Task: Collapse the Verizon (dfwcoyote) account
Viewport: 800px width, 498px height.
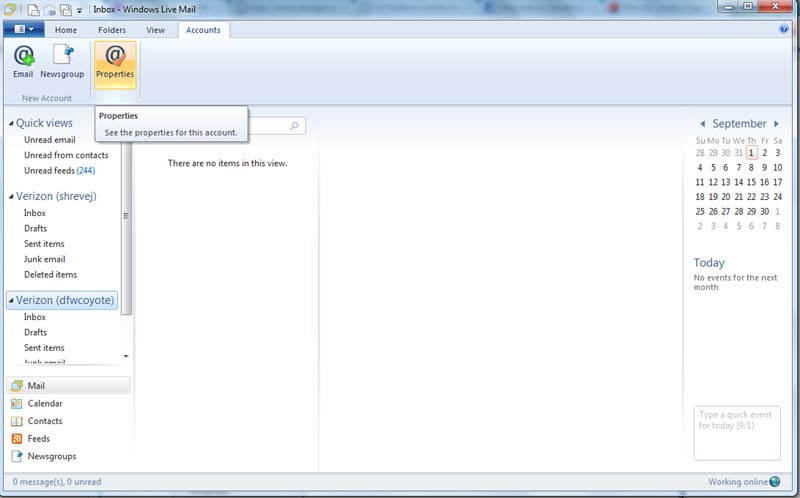Action: pyautogui.click(x=11, y=301)
